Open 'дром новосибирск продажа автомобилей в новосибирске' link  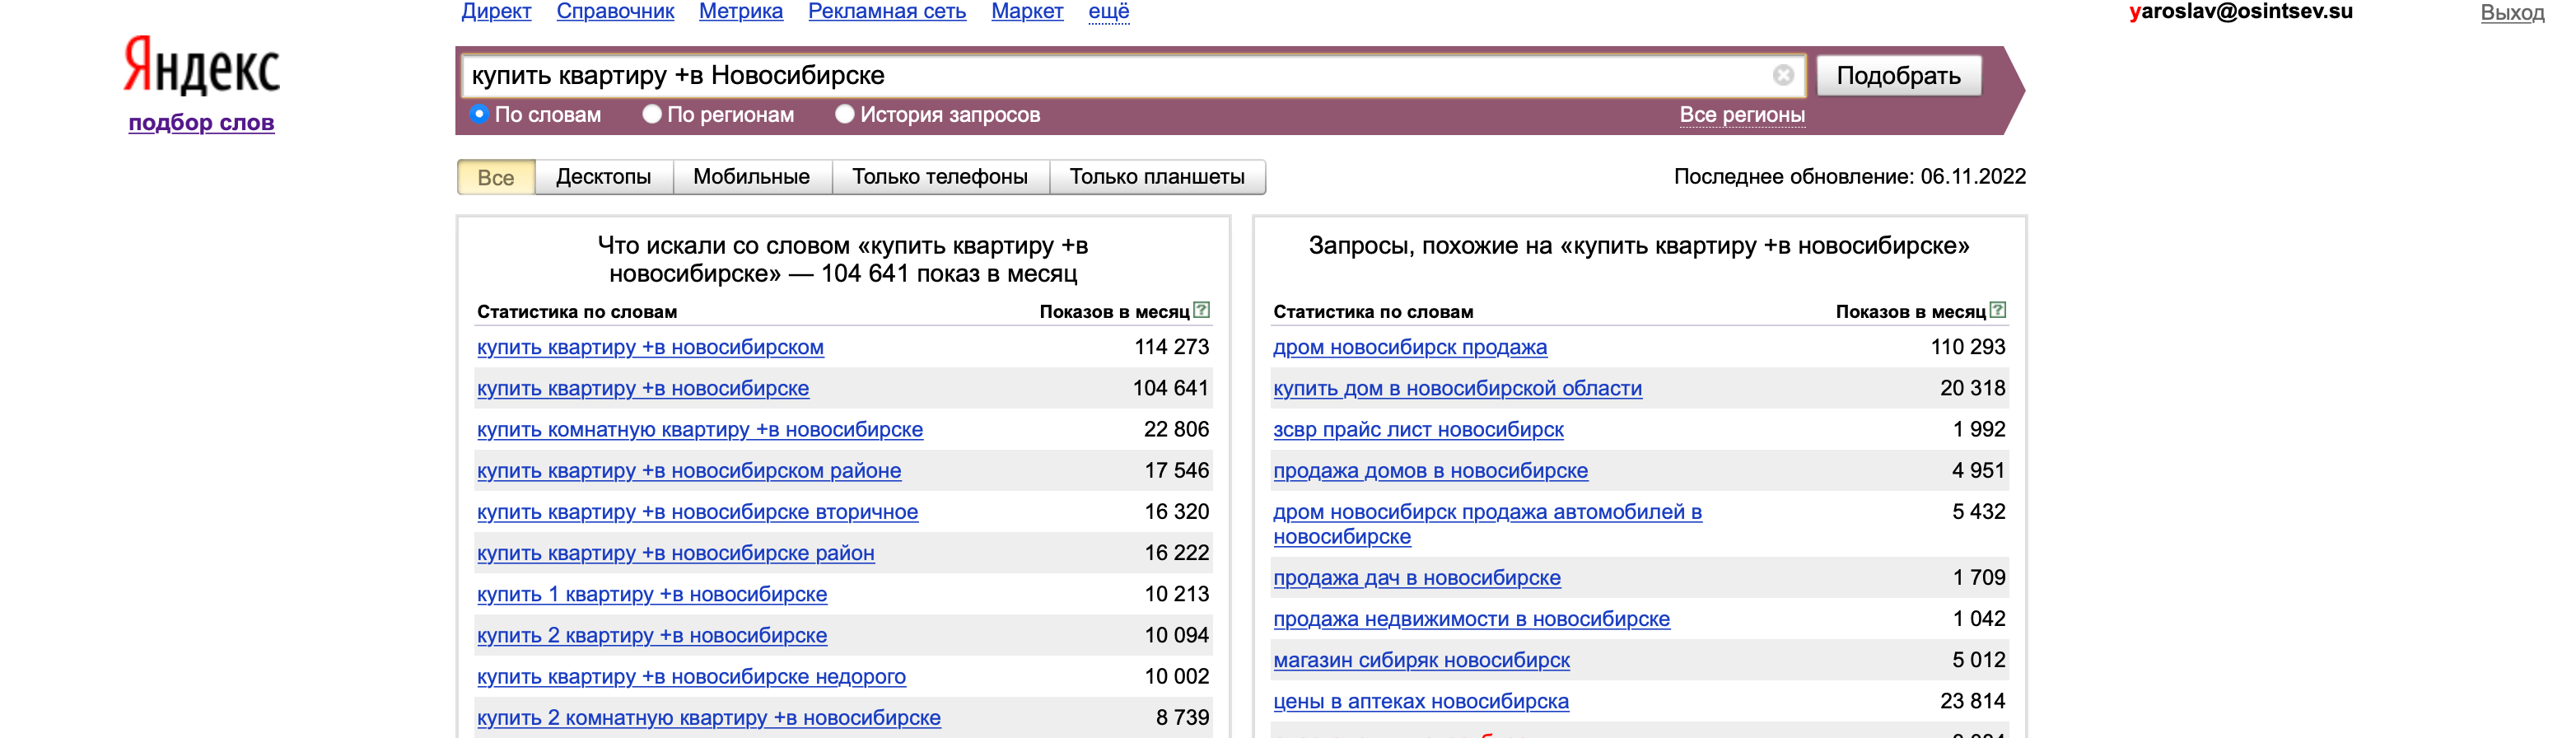coord(1487,524)
